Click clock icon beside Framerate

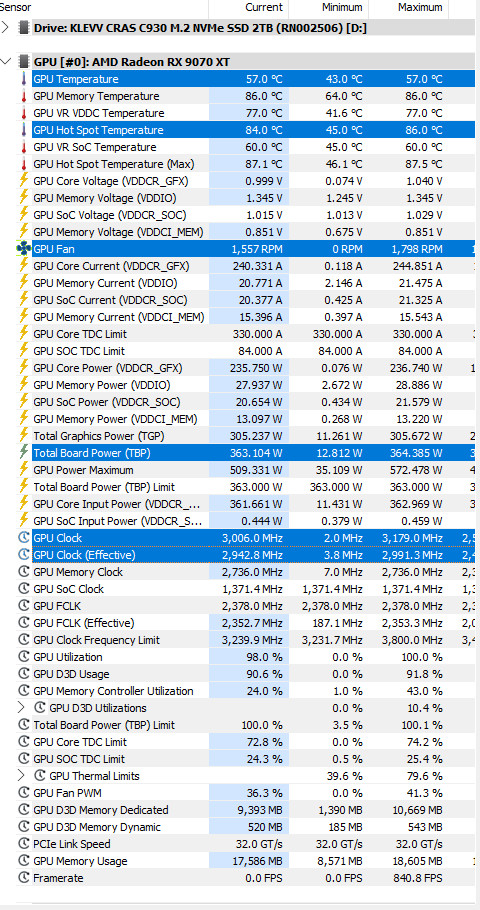coord(24,878)
